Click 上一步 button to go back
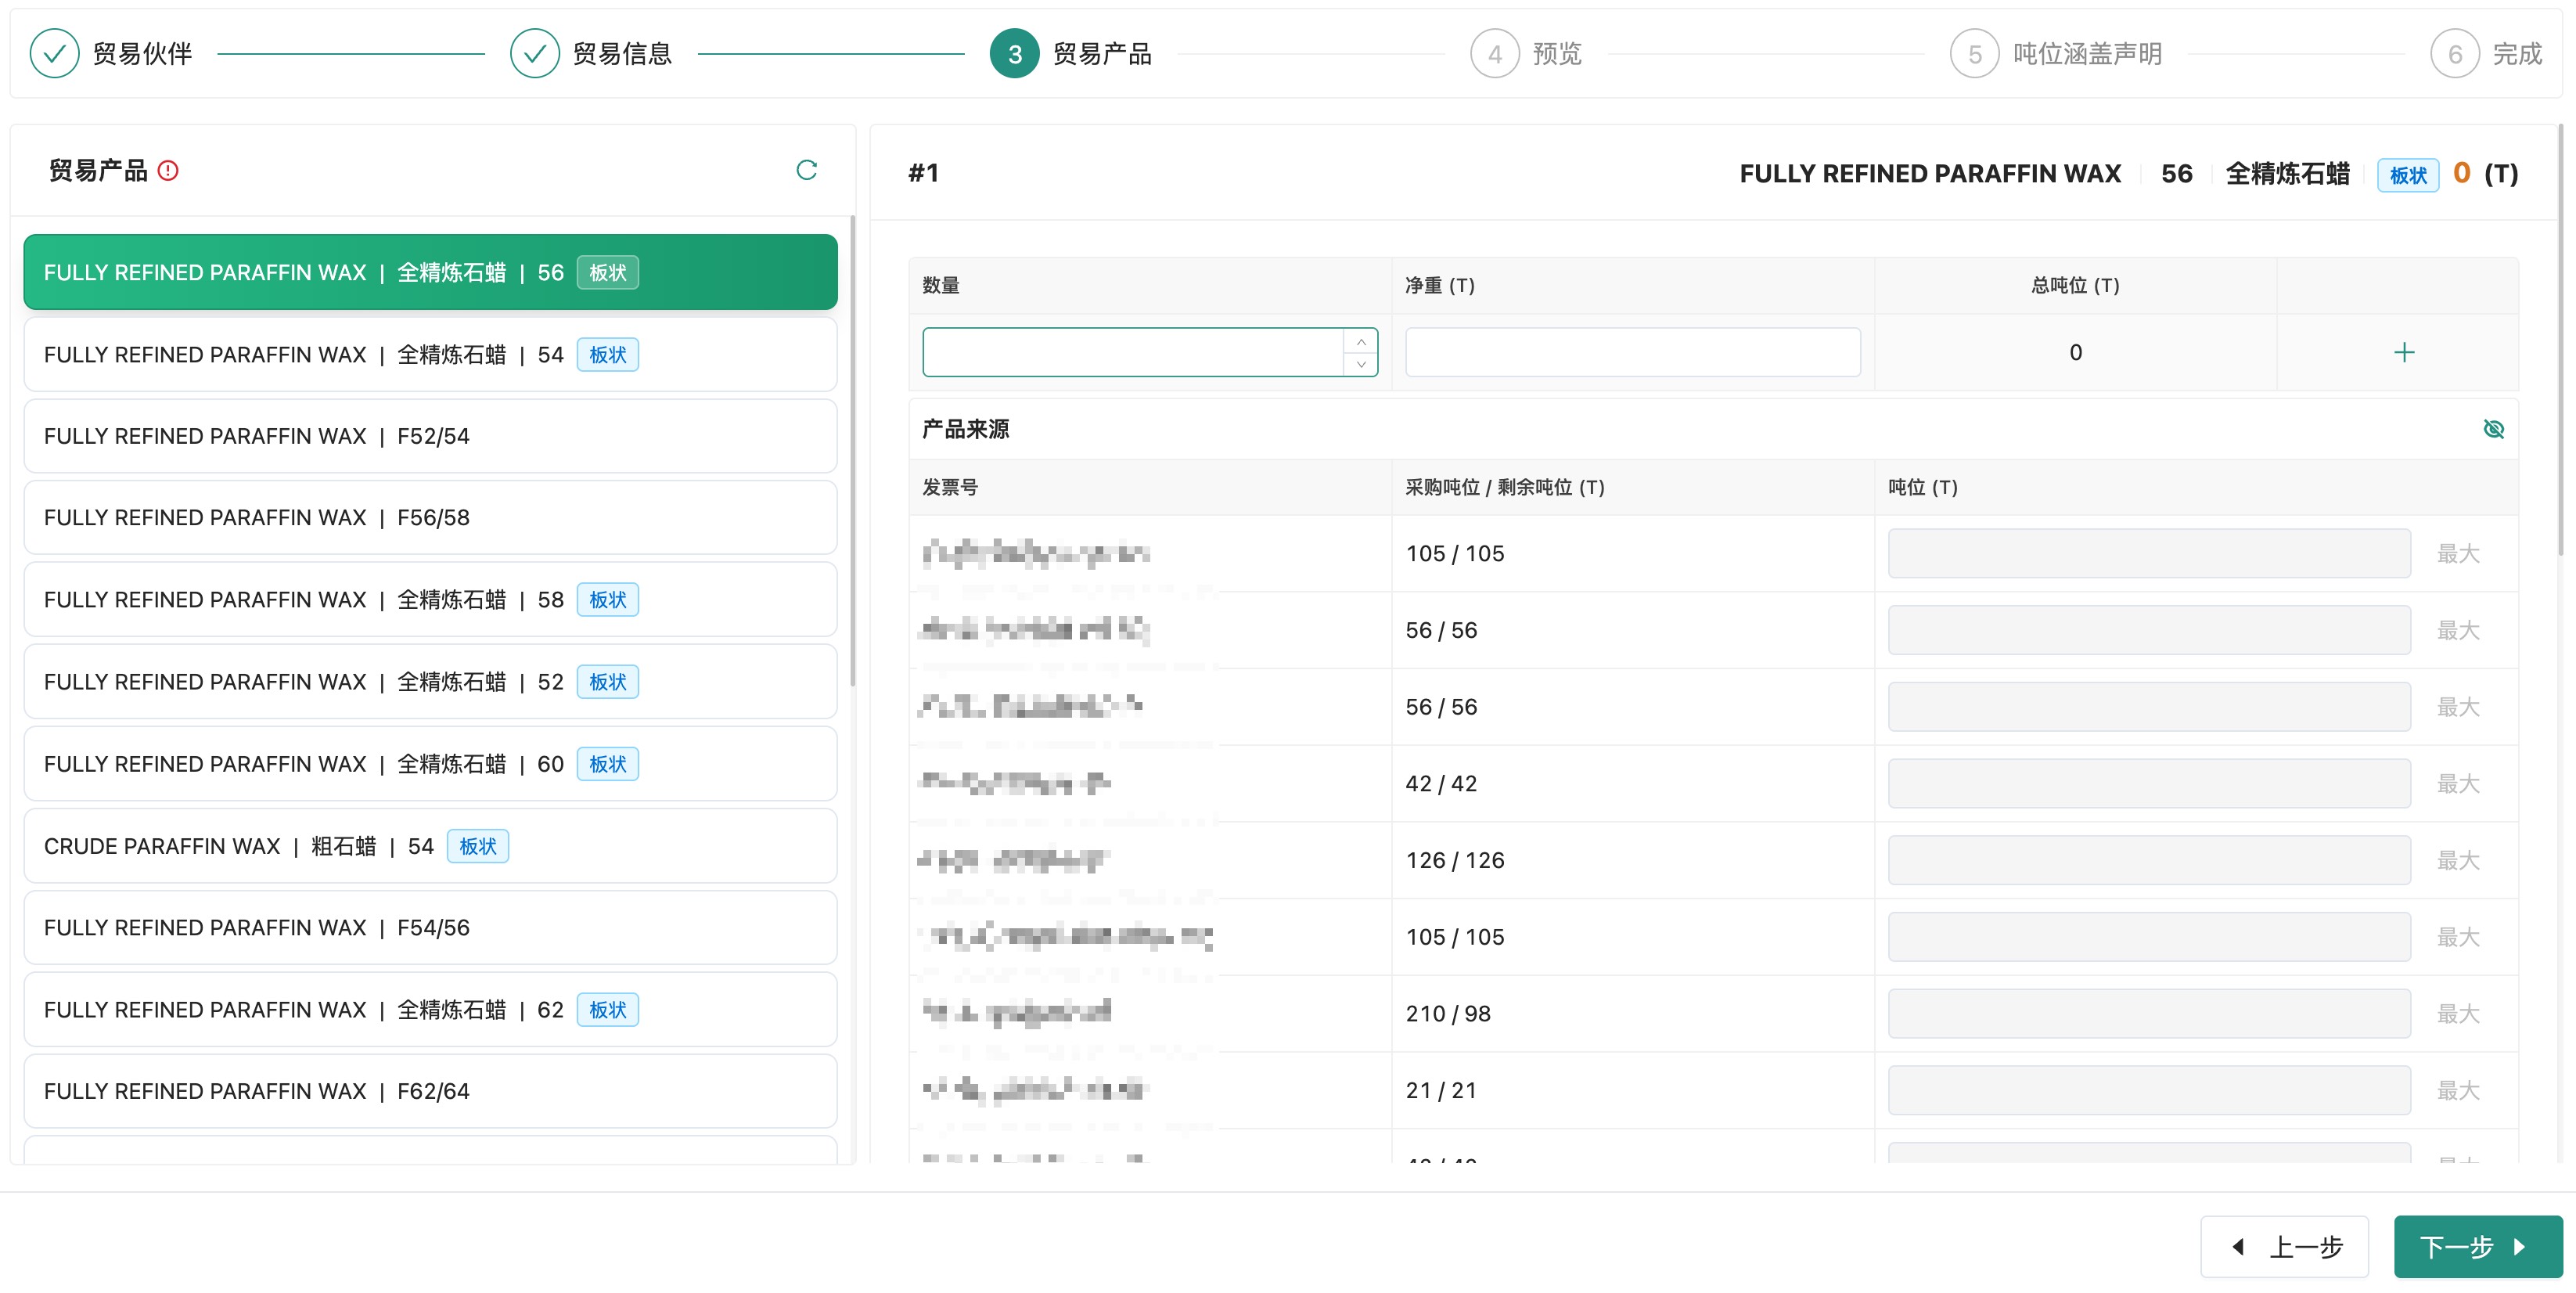 click(2284, 1246)
